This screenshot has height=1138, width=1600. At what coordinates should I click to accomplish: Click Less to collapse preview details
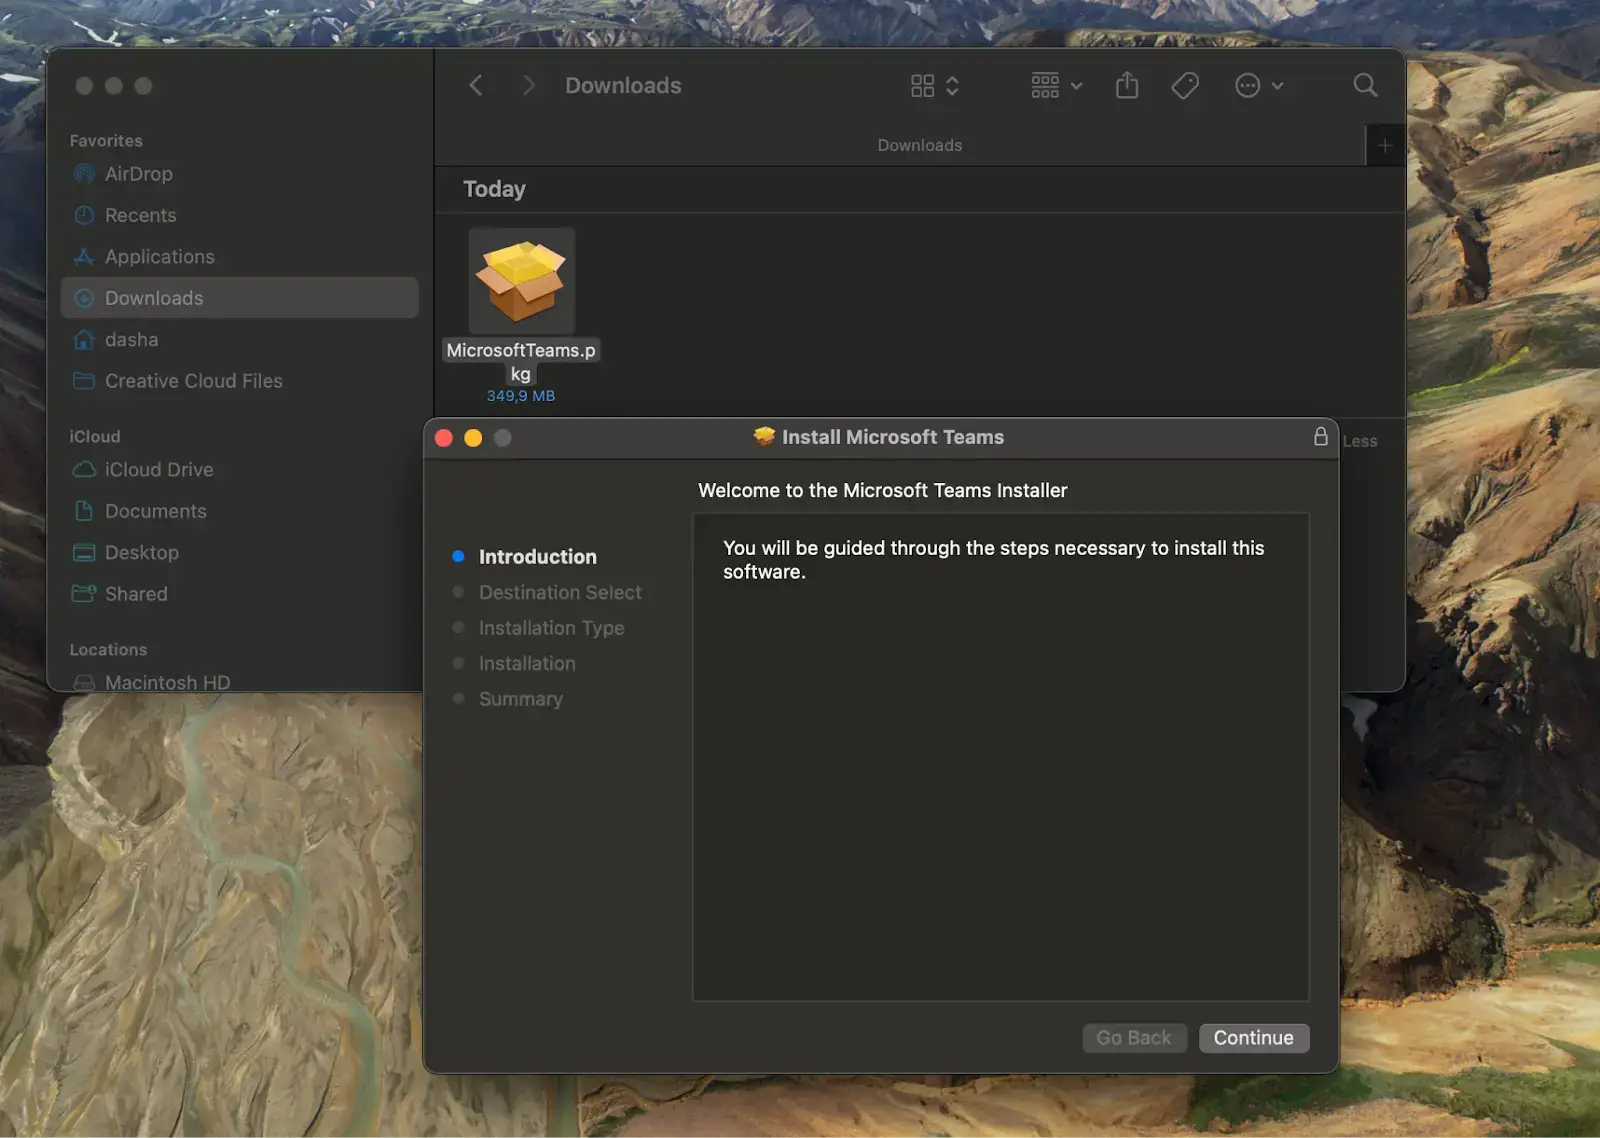click(1360, 440)
